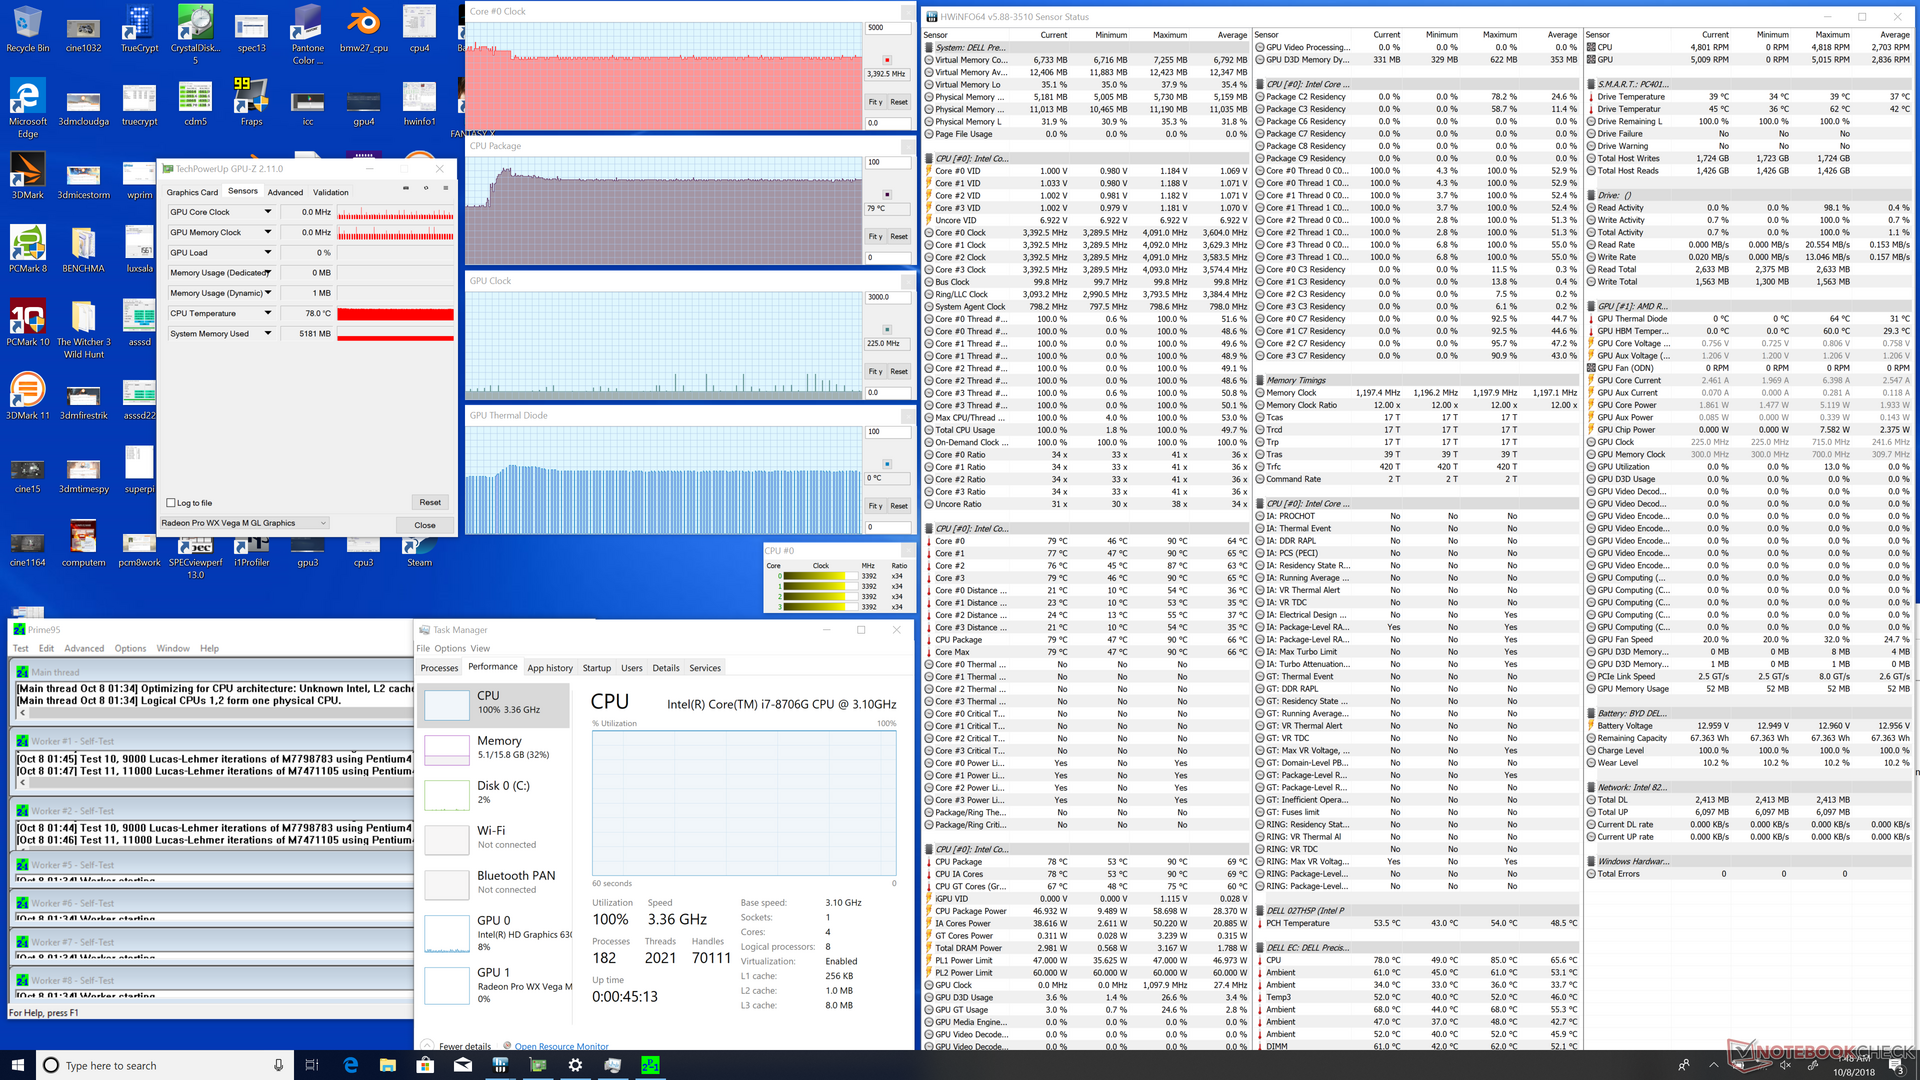Expand GPU Core Clock sensor dropdown
The height and width of the screenshot is (1080, 1920).
[x=268, y=212]
